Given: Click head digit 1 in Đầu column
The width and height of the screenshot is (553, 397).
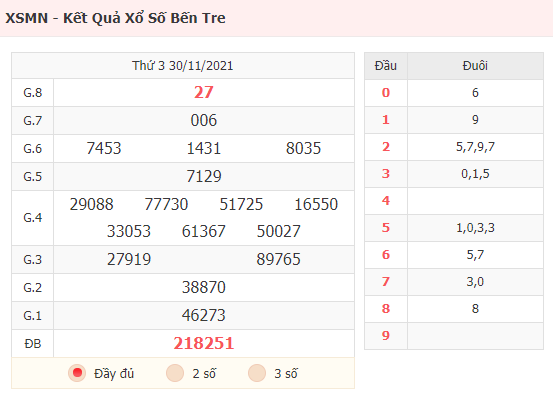Looking at the screenshot, I should [386, 120].
